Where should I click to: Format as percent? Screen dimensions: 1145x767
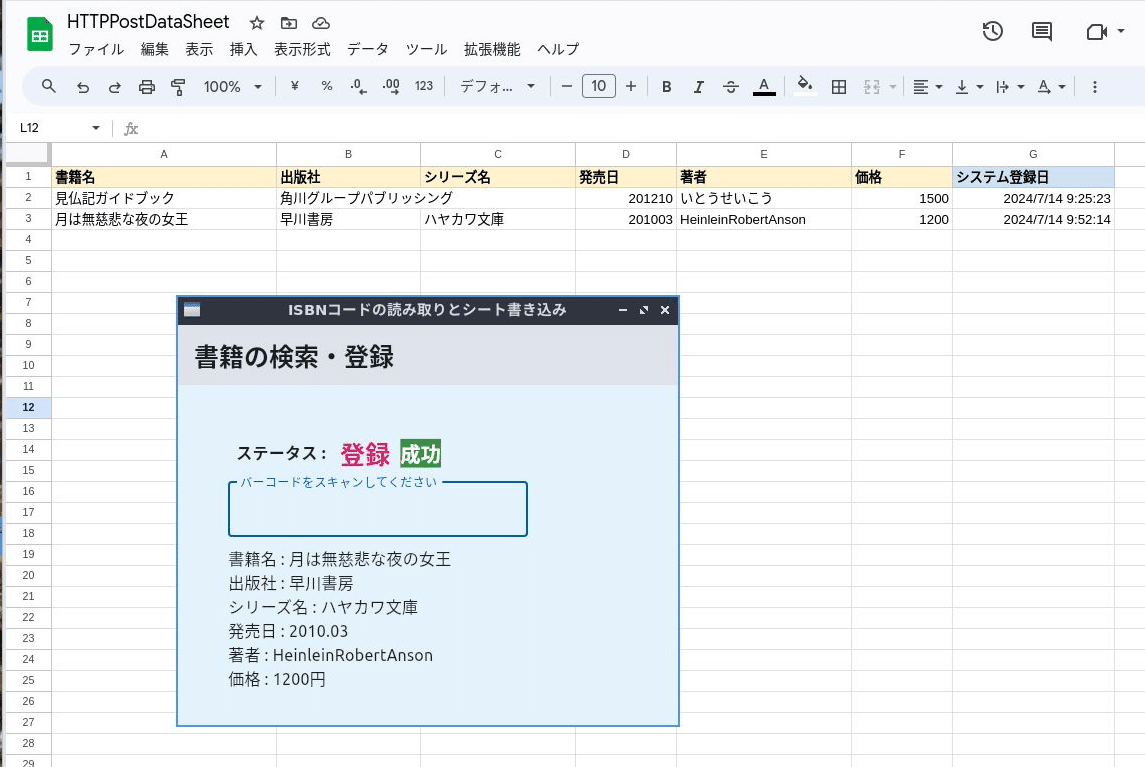click(326, 86)
